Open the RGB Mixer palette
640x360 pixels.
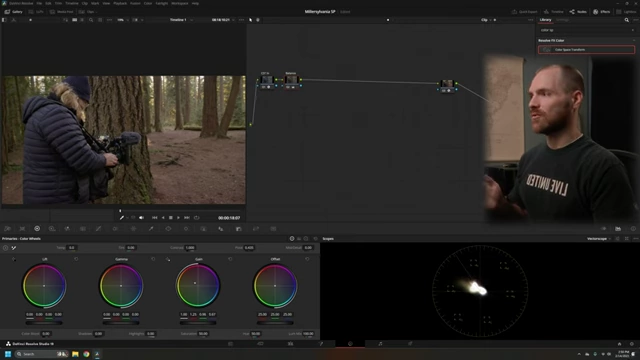point(67,229)
